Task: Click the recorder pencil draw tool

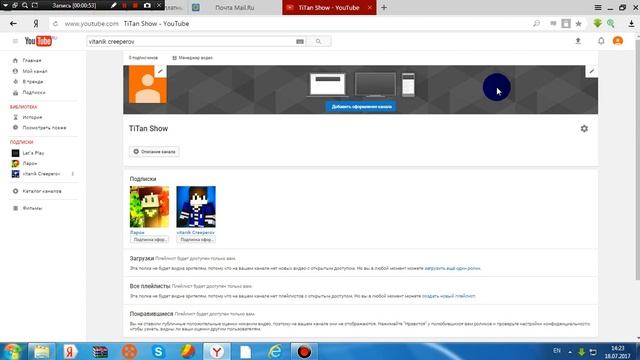Action: click(114, 5)
